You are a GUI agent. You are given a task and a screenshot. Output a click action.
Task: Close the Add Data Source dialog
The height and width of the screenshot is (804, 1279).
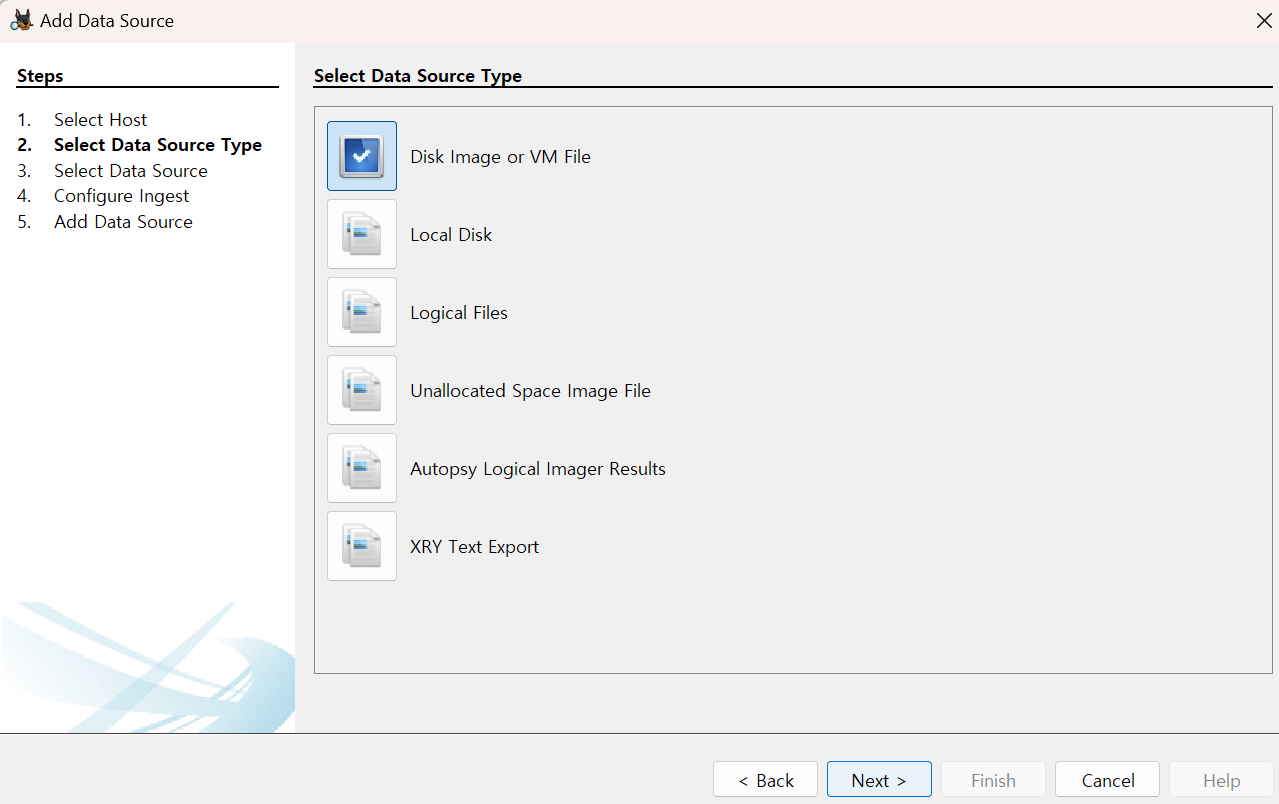[x=1264, y=20]
